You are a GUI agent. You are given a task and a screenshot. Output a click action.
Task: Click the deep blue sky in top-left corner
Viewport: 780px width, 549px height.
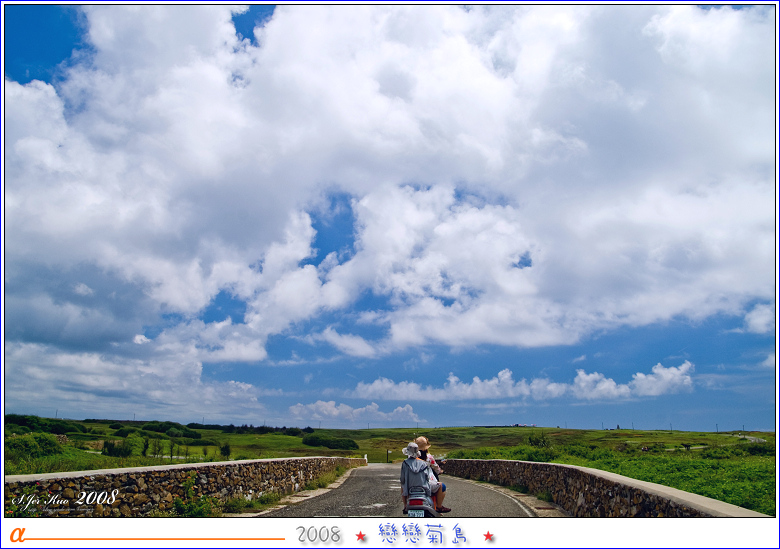coord(35,40)
